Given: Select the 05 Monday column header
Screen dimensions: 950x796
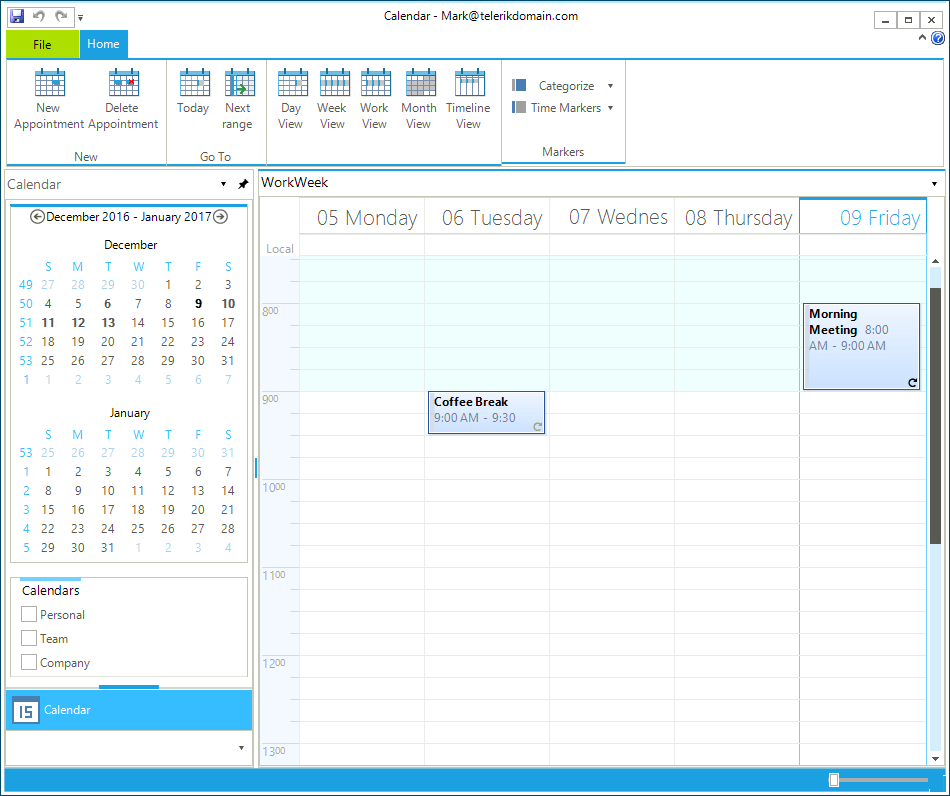Looking at the screenshot, I should click(362, 217).
